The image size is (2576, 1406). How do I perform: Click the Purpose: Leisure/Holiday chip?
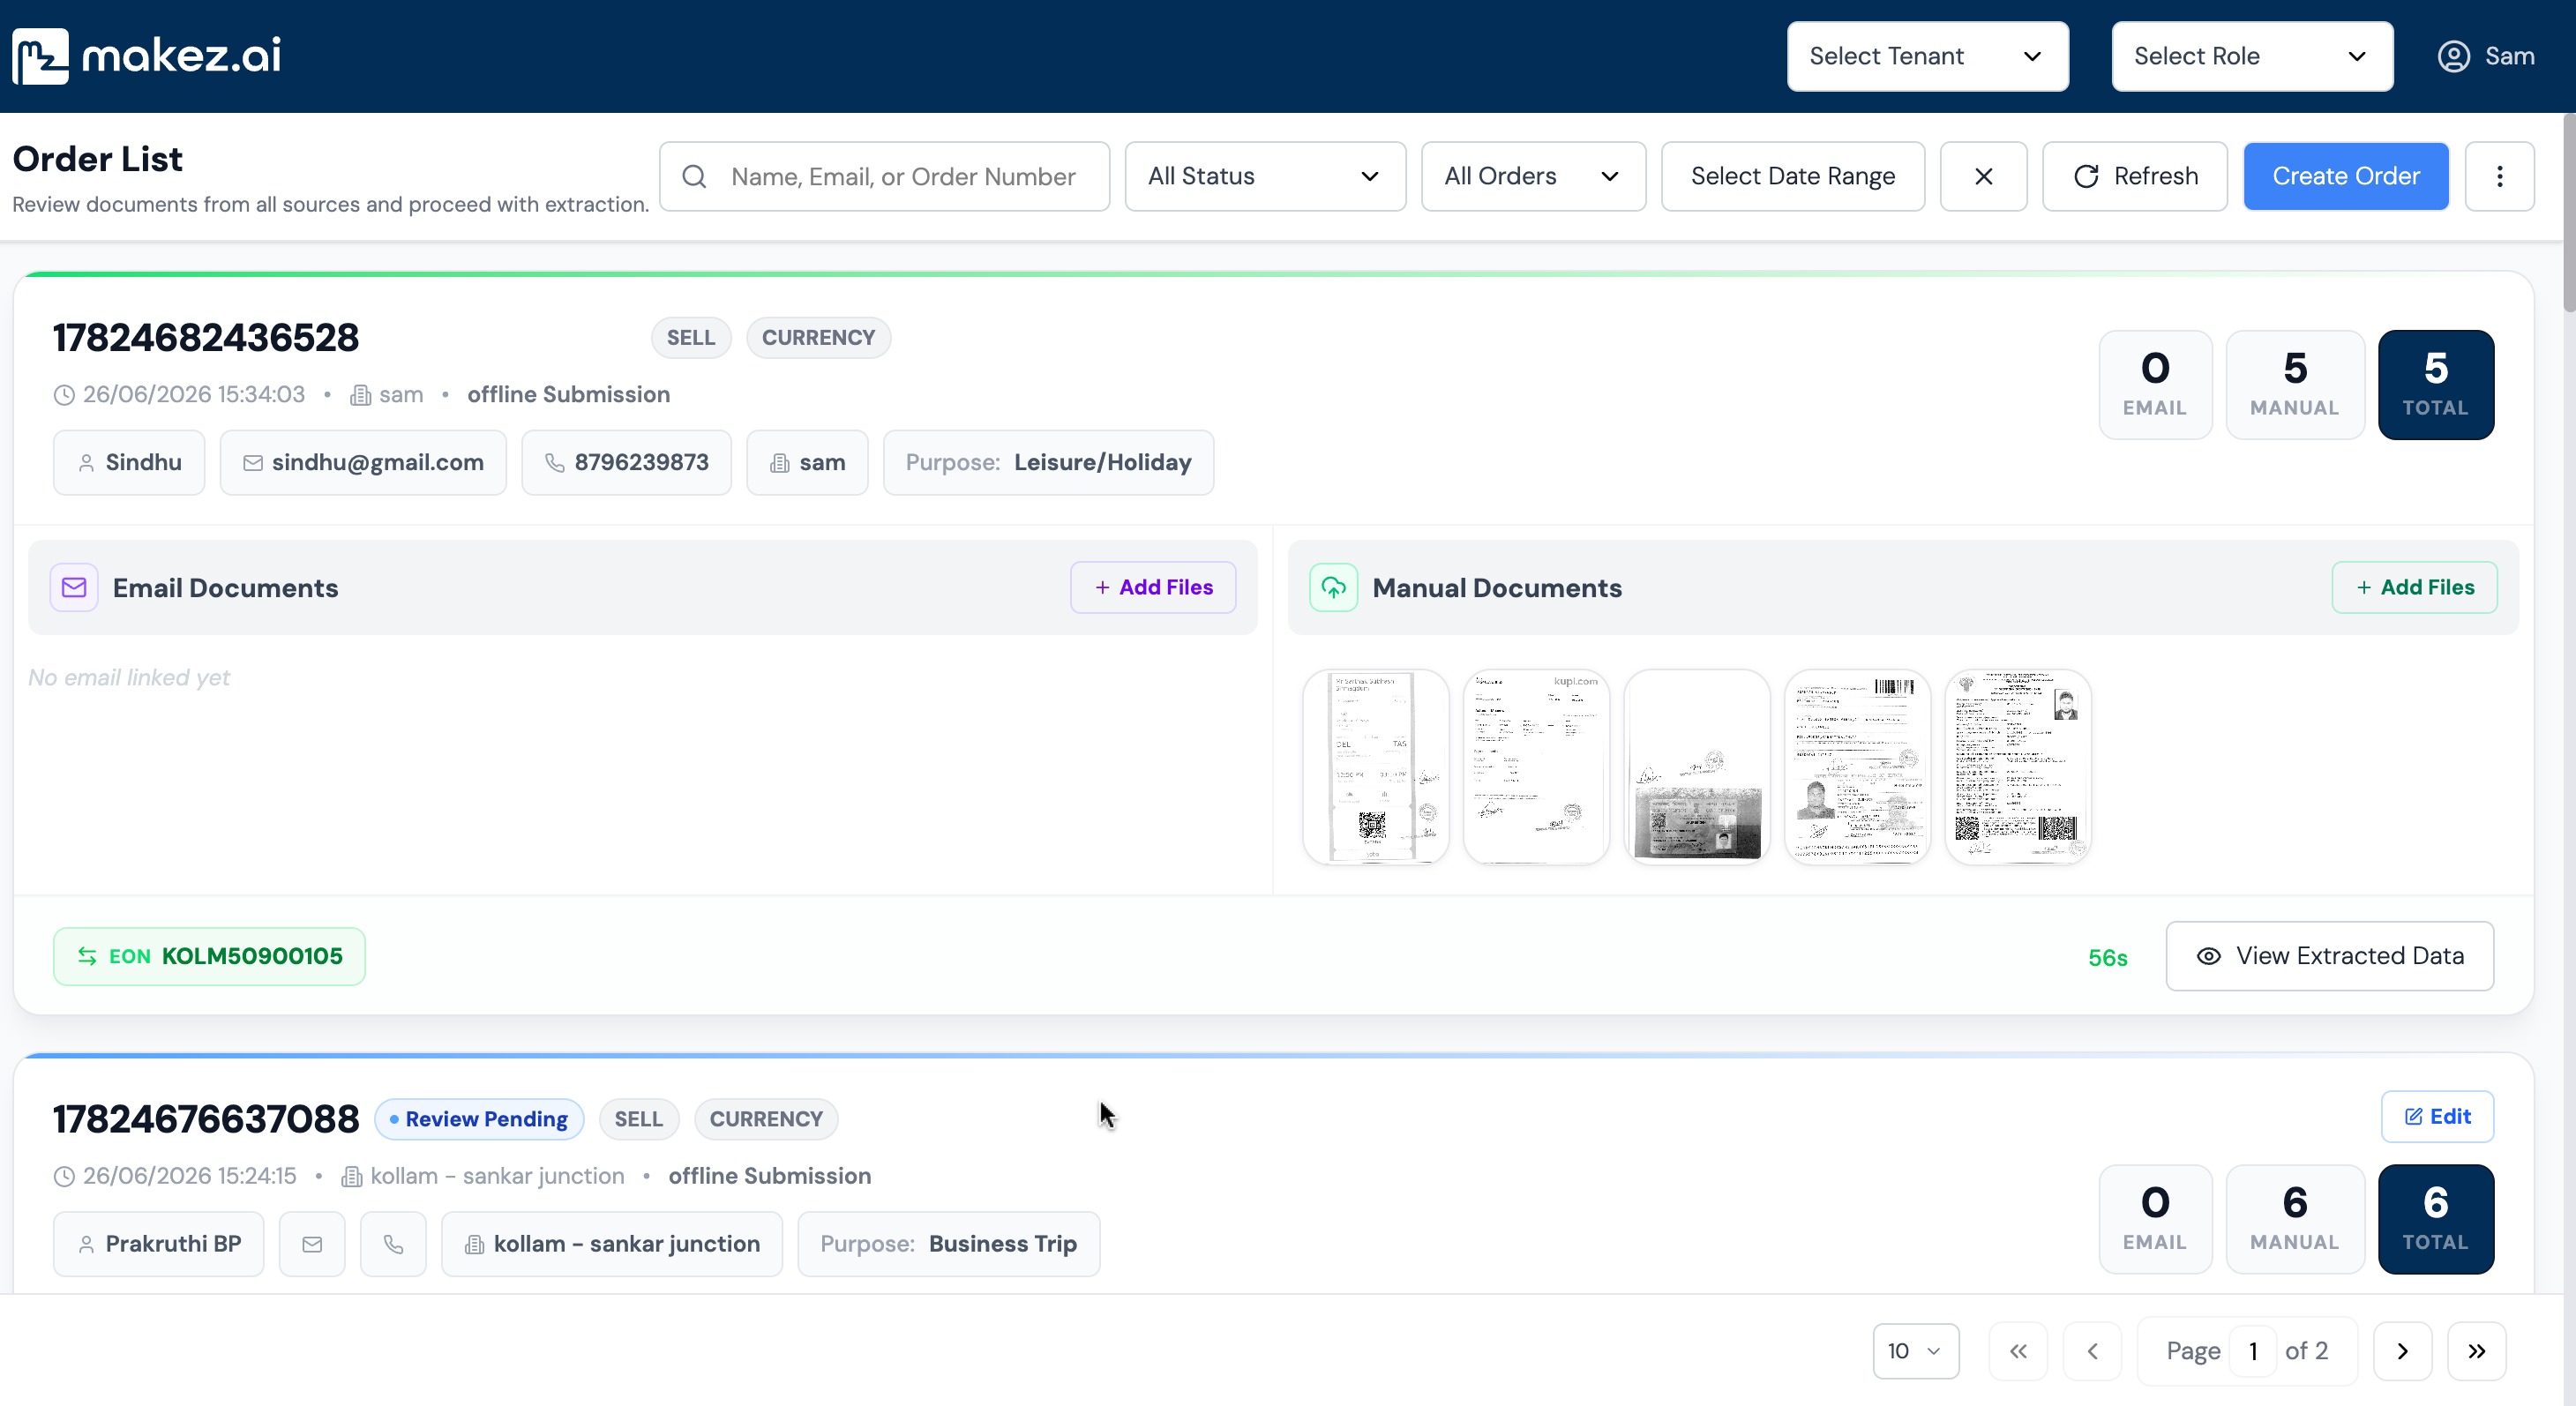[x=1048, y=463]
